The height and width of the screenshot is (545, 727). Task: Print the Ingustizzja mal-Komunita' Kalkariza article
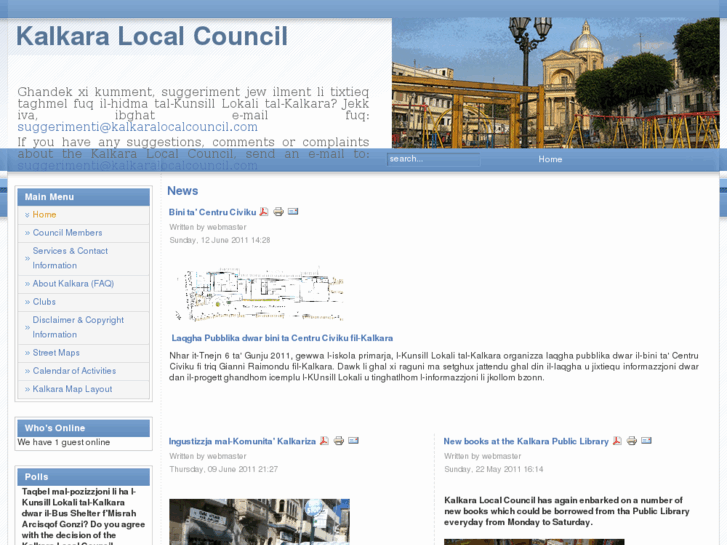click(339, 441)
